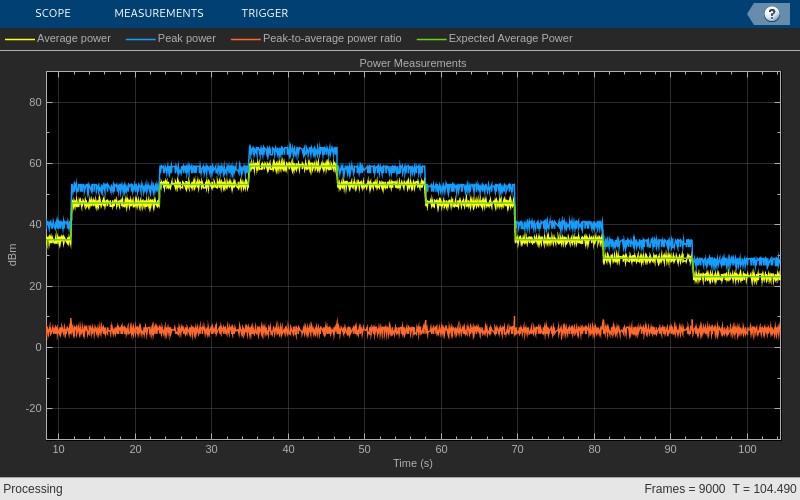
Task: Click the blue Peak power line swatch
Action: (141, 39)
